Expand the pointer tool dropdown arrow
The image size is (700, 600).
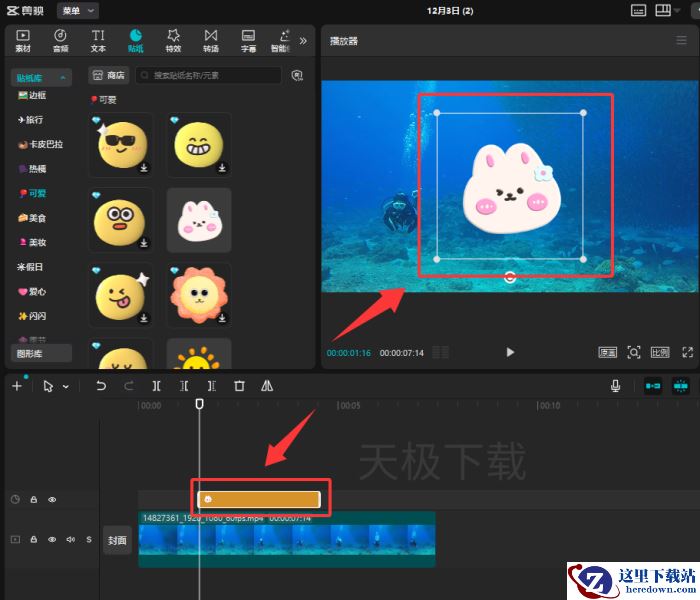tap(66, 387)
